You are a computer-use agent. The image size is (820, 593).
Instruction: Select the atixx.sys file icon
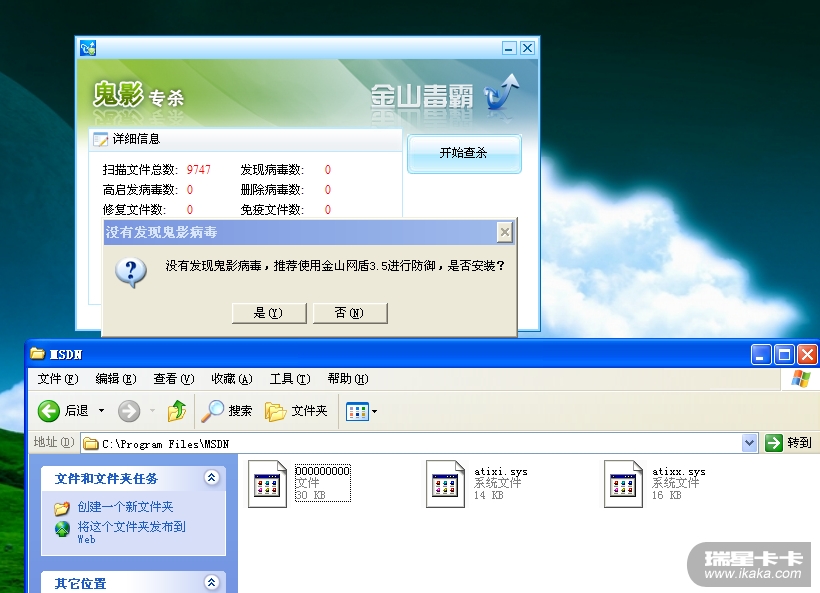click(x=623, y=484)
